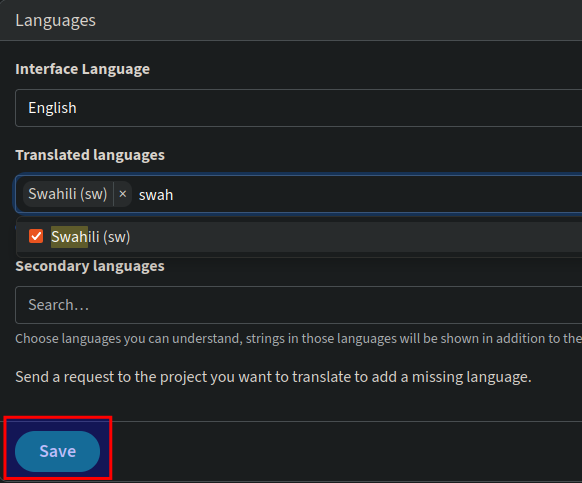Click the Languages section header

[x=56, y=20]
